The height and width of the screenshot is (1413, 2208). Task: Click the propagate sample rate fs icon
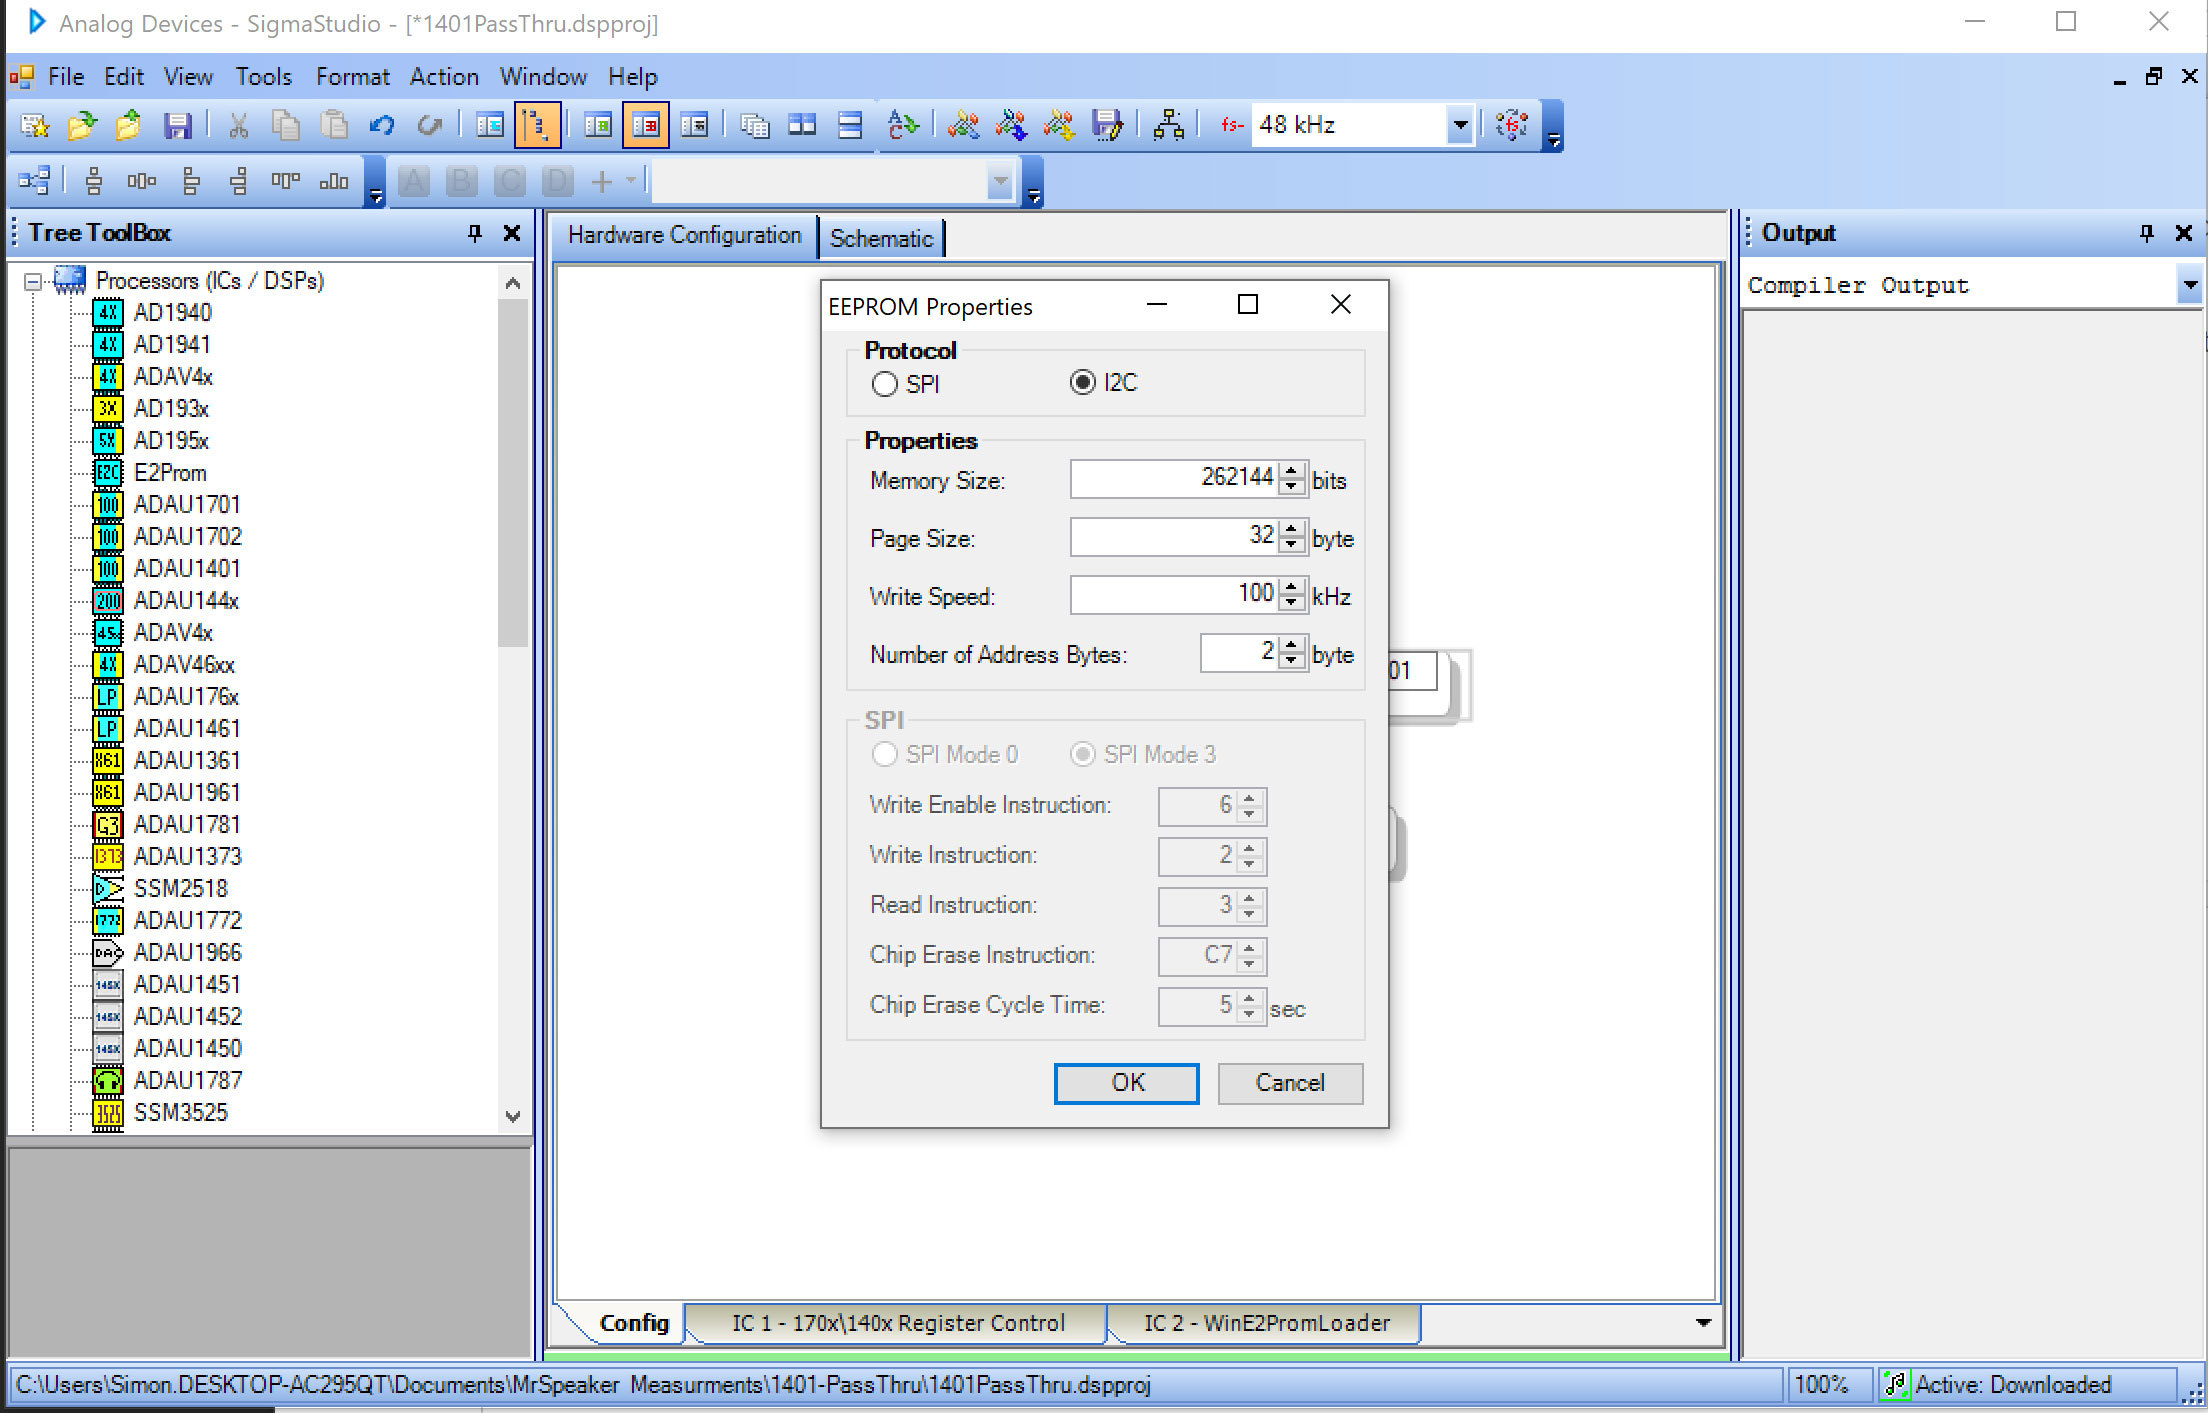click(1512, 125)
